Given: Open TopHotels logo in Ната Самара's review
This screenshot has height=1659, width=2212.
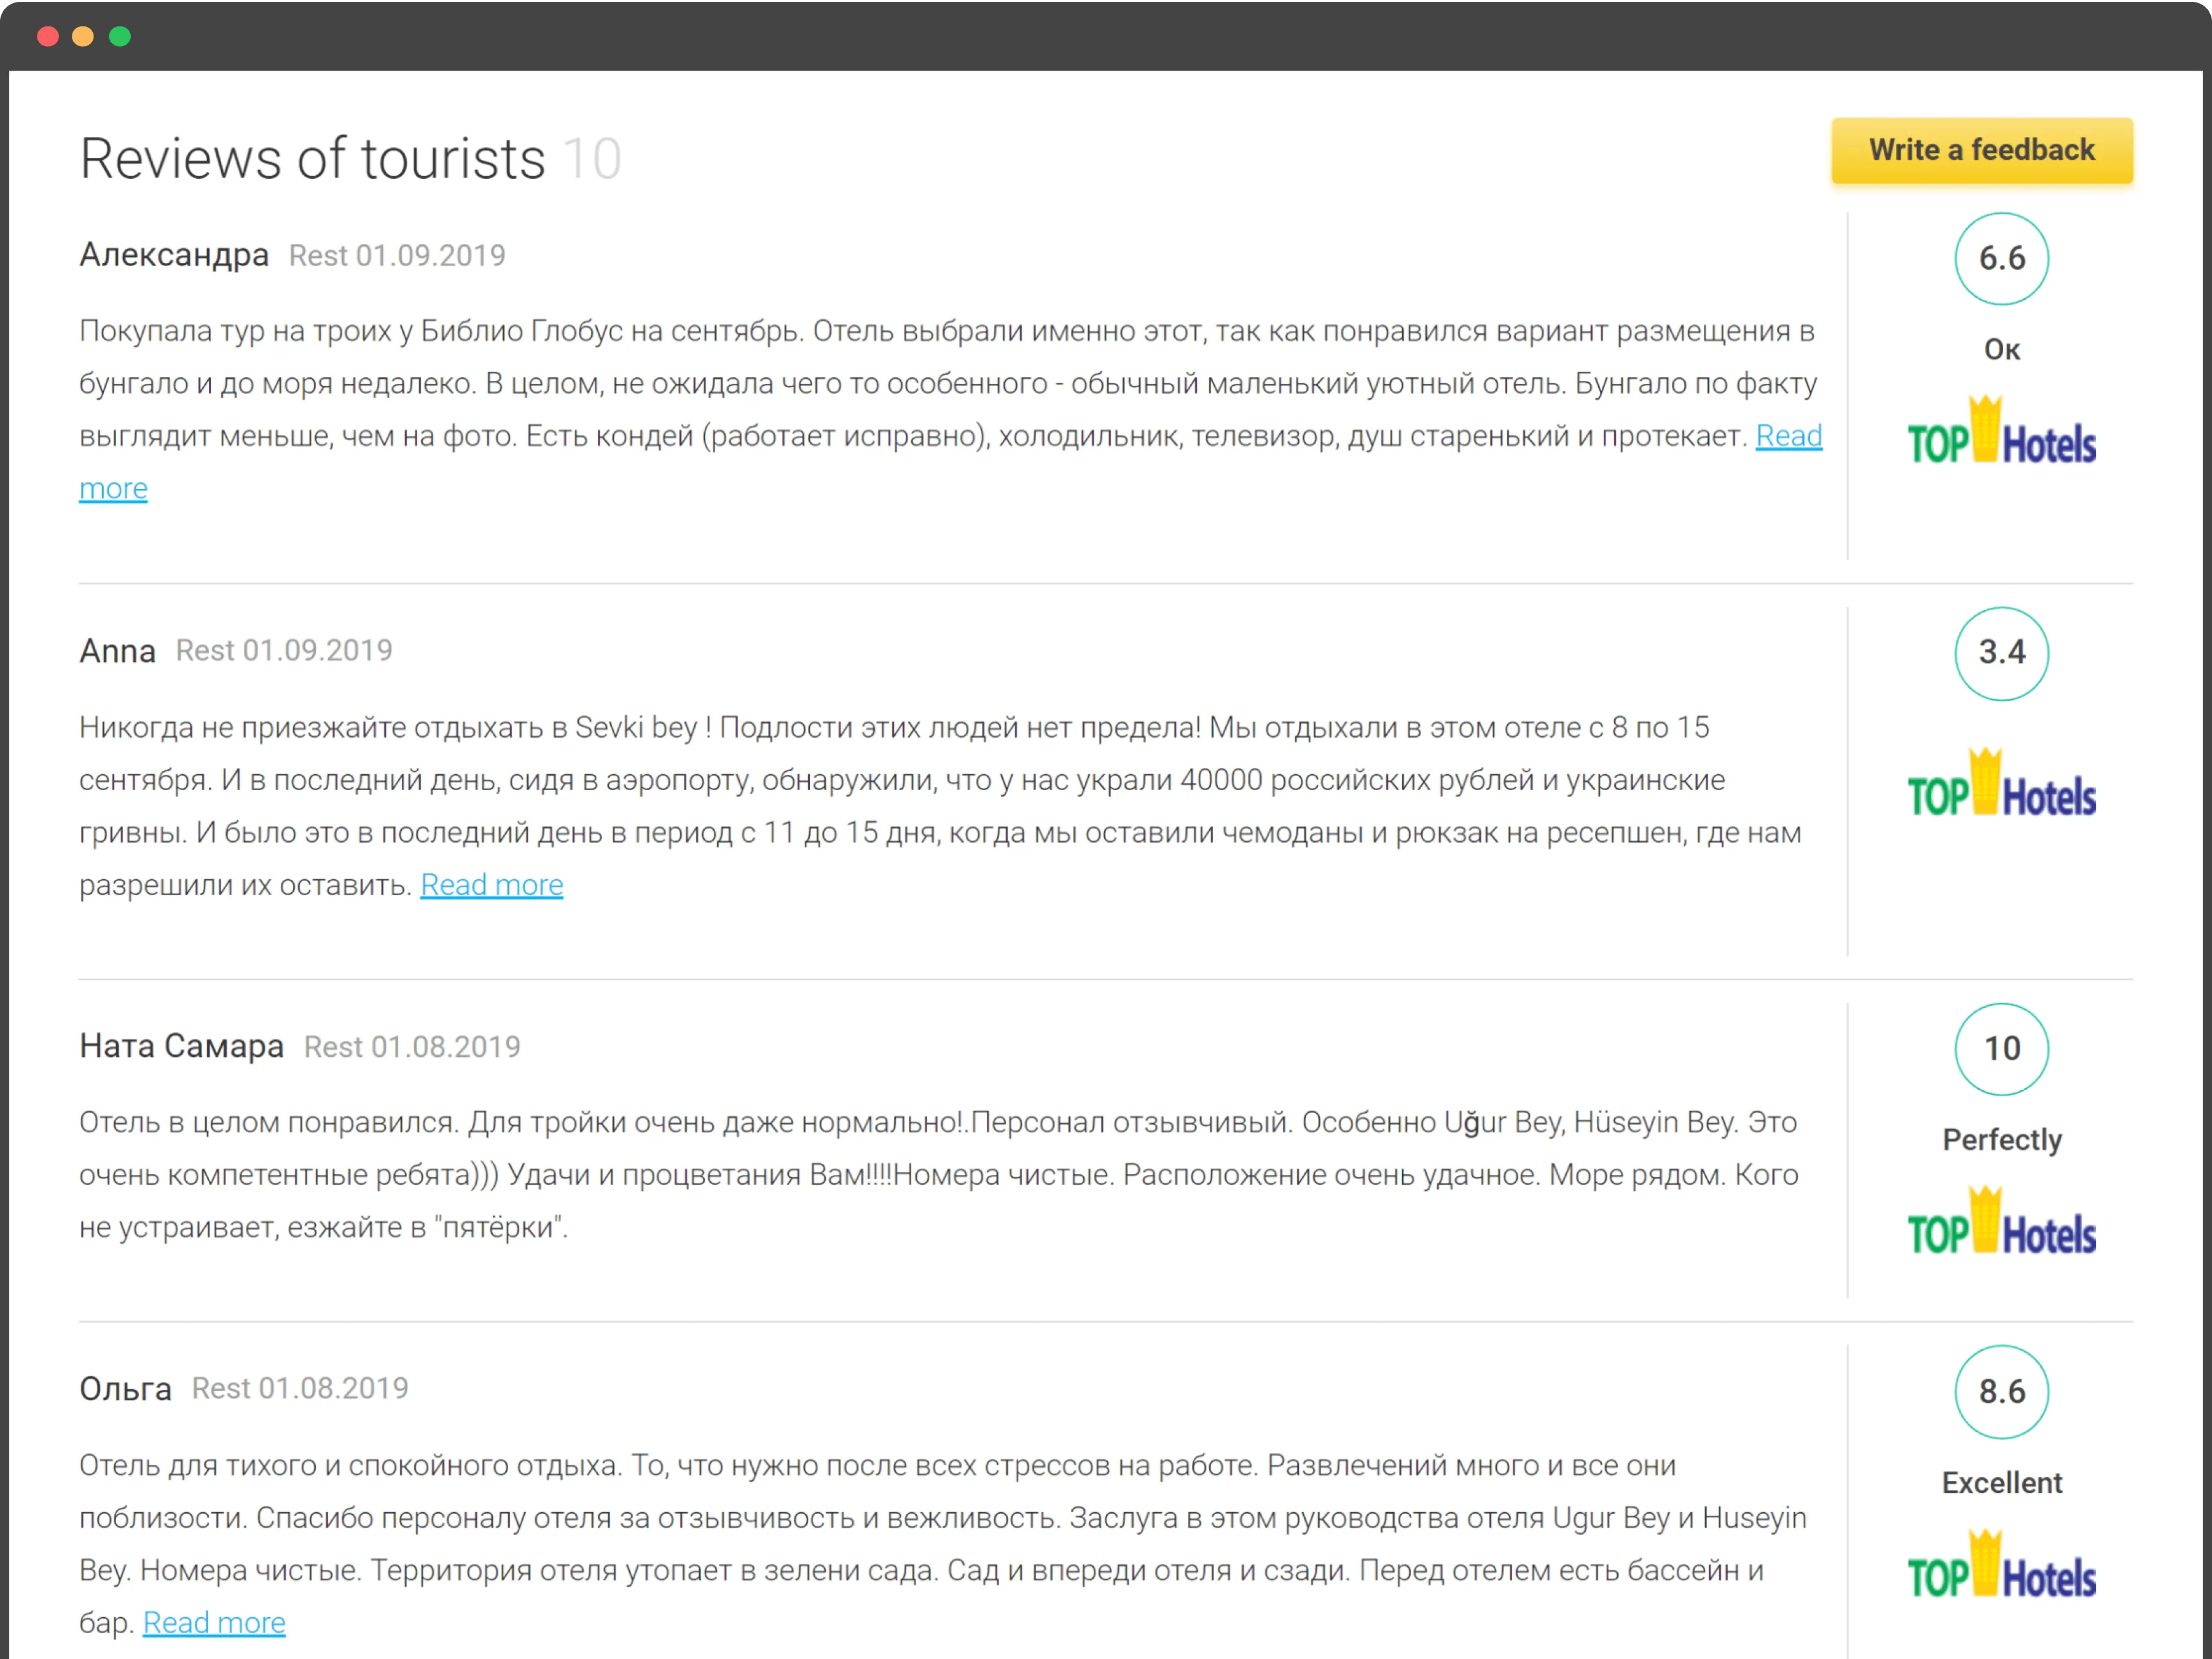Looking at the screenshot, I should point(2001,1224).
